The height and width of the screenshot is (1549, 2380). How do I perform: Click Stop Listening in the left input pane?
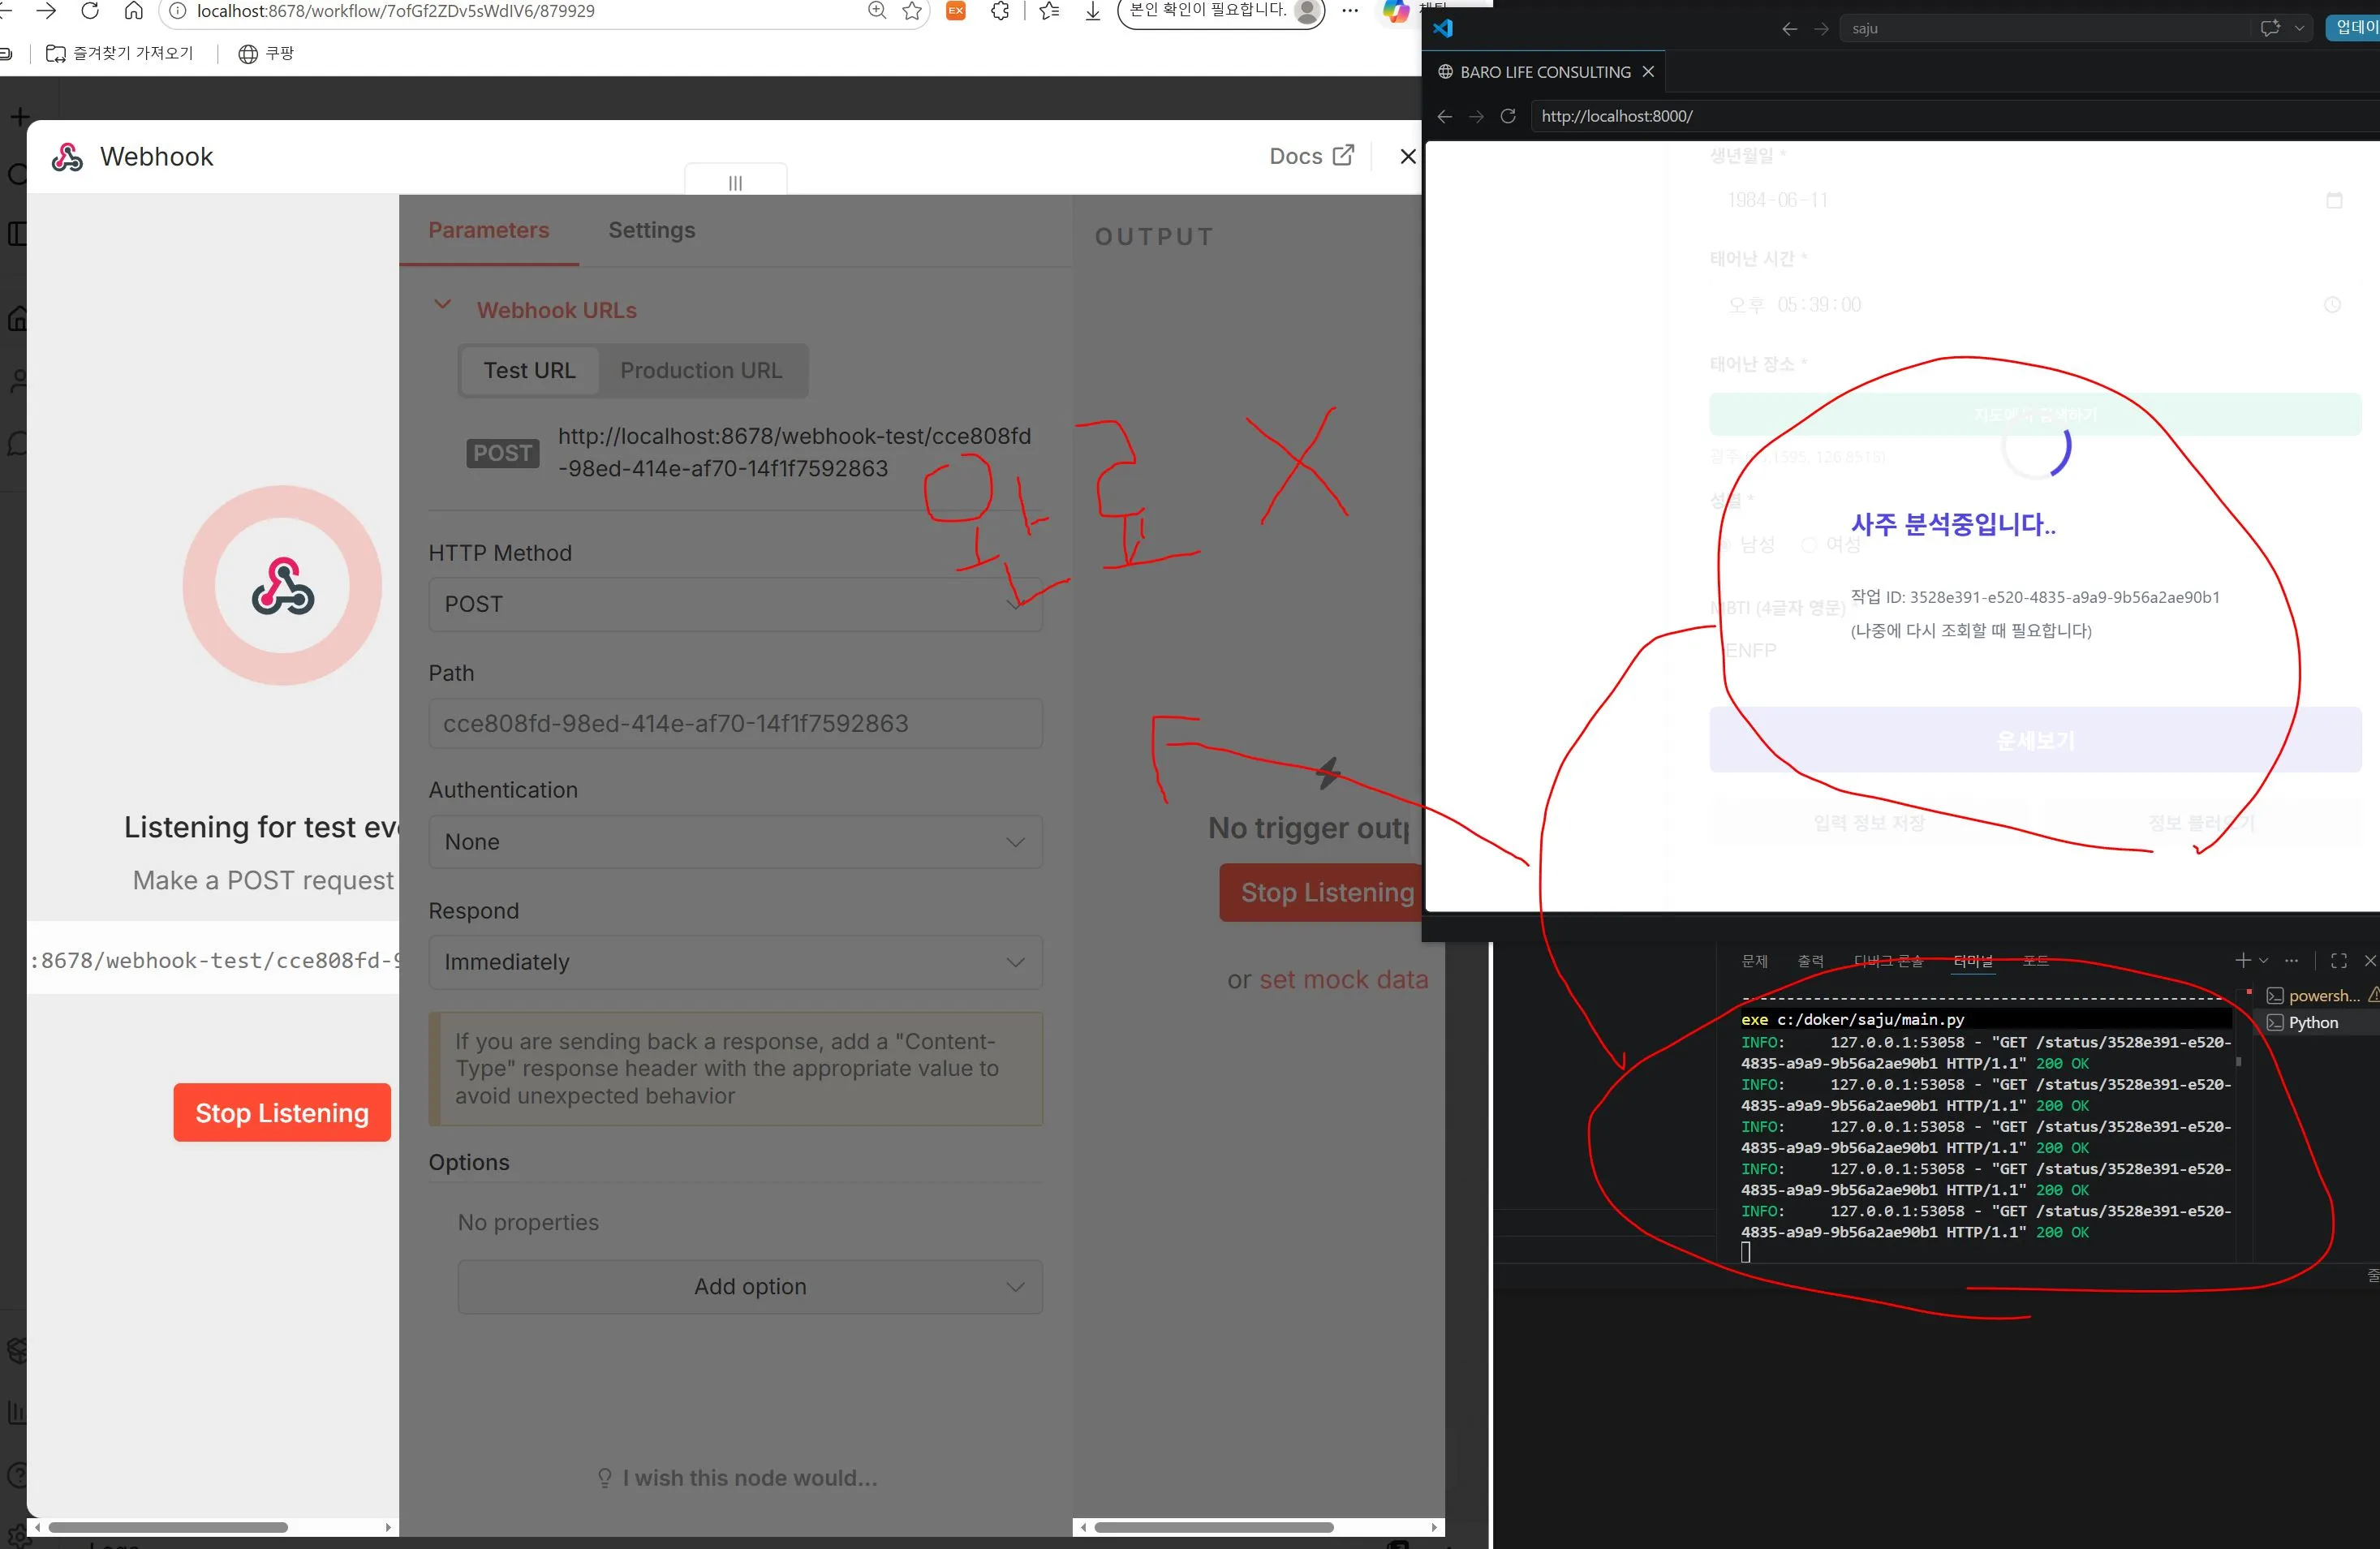tap(282, 1112)
